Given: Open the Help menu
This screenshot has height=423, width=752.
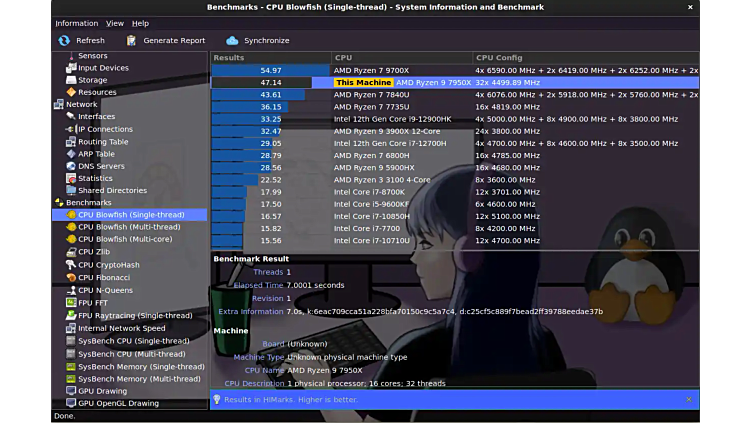Looking at the screenshot, I should pyautogui.click(x=140, y=23).
